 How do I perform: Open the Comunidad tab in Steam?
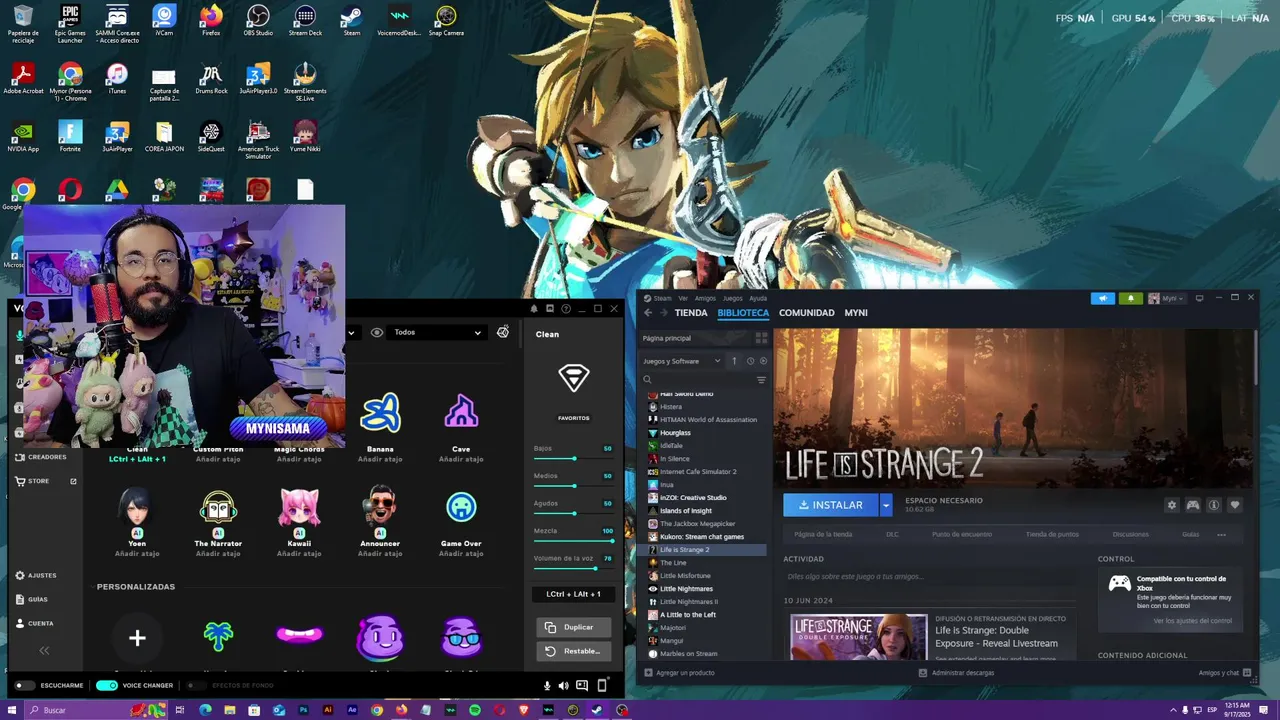coord(807,313)
